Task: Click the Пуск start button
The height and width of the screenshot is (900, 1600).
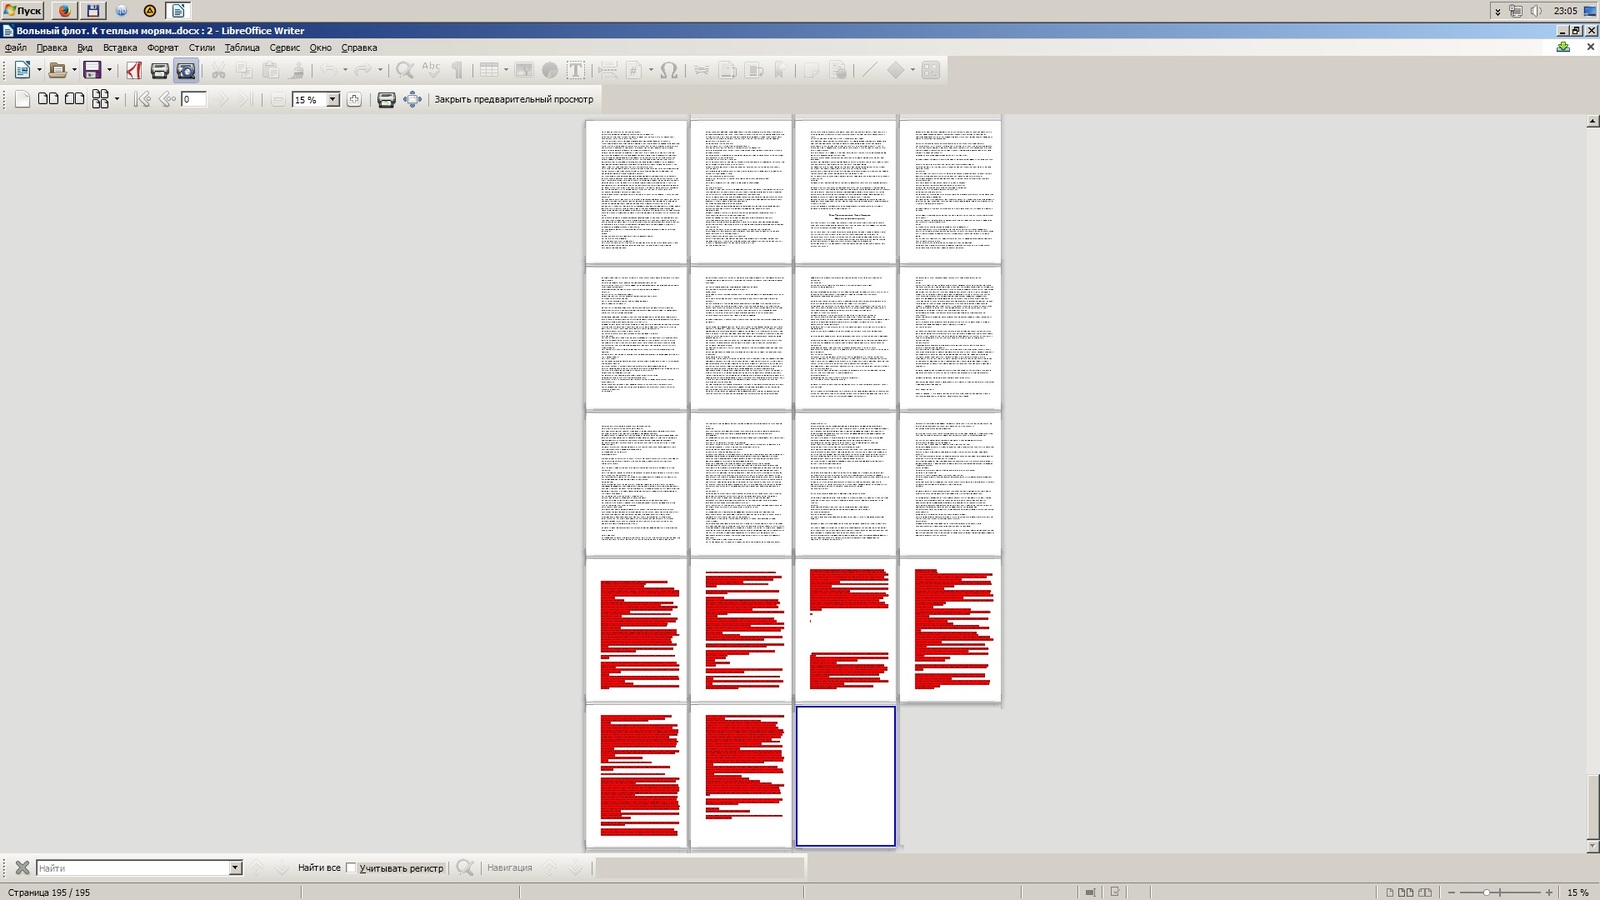Action: coord(22,10)
